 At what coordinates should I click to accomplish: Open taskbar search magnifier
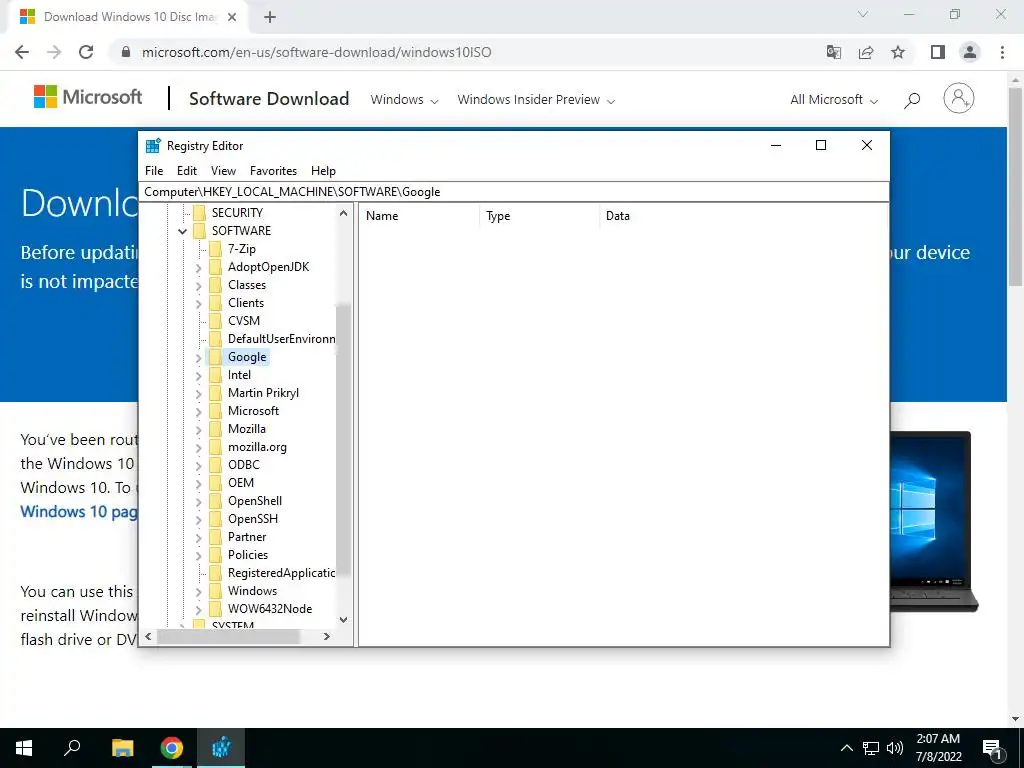pyautogui.click(x=72, y=748)
